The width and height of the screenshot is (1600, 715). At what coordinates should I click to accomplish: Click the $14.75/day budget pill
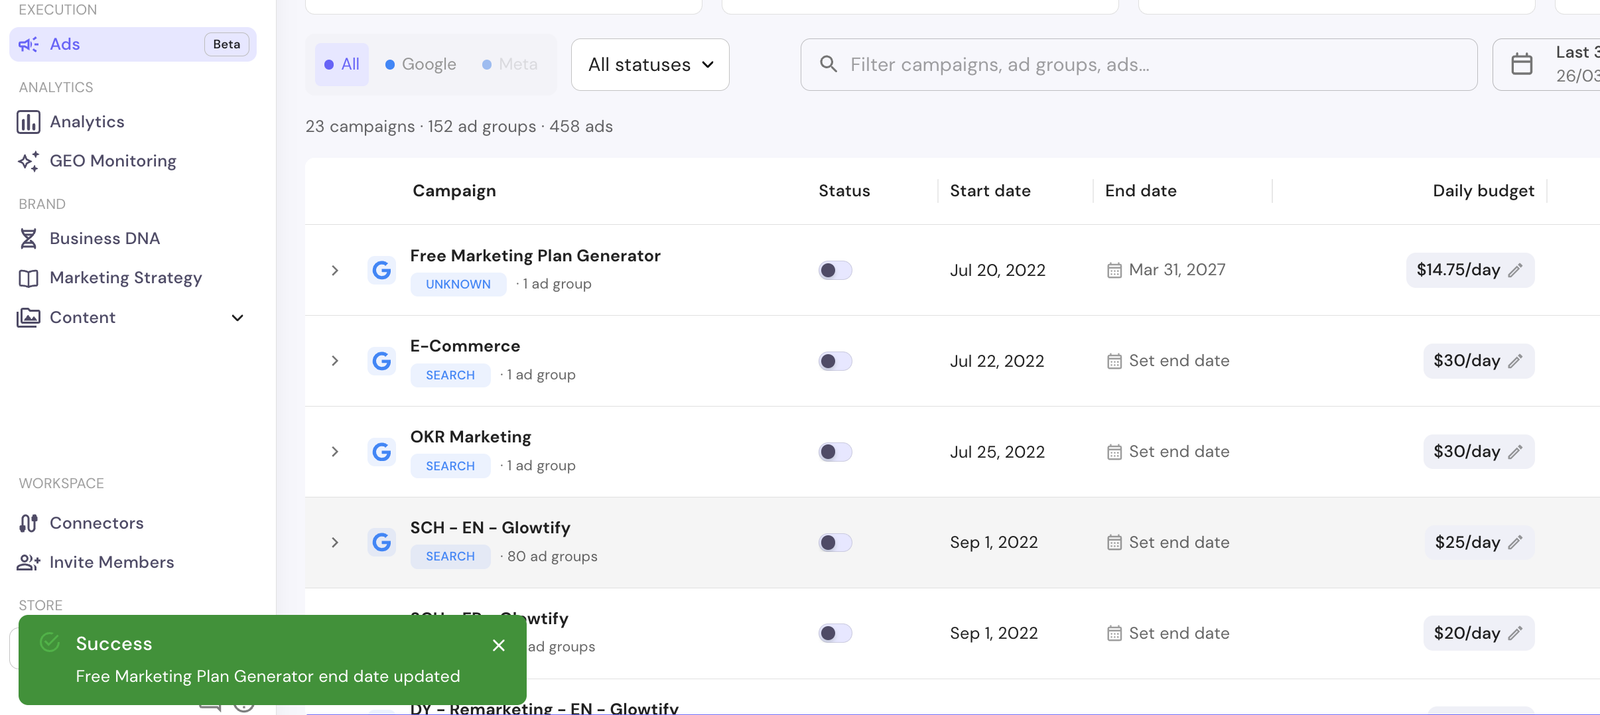pos(1470,270)
